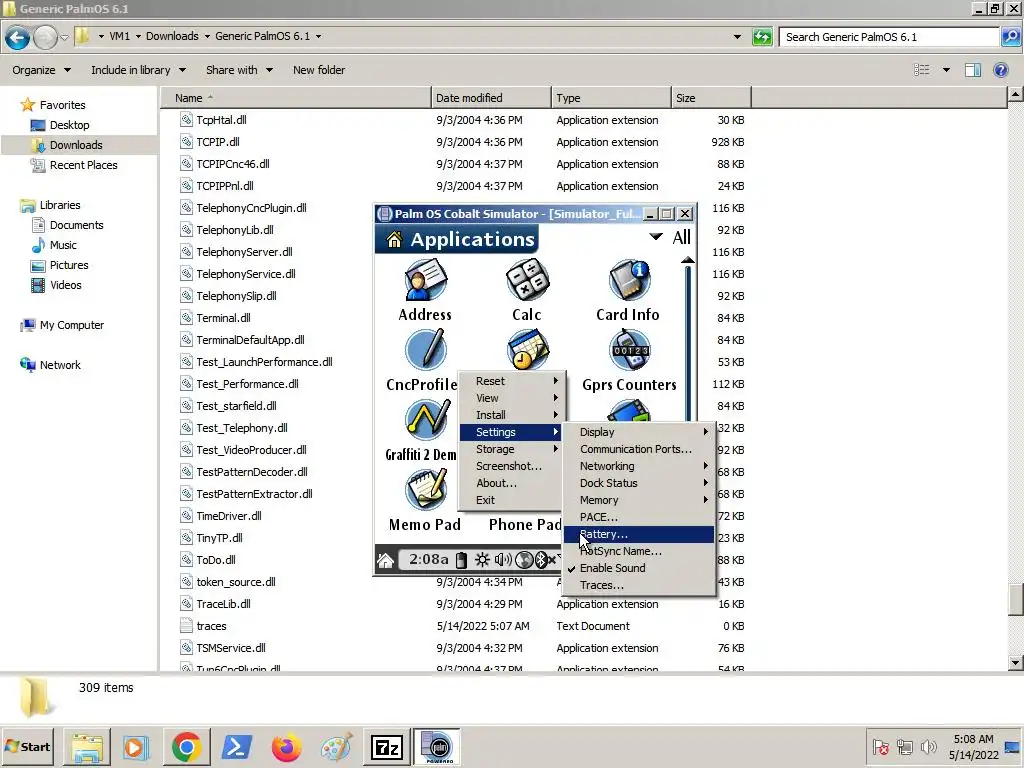Screen dimensions: 1024x768
Task: Tap the Home icon in Palm status bar
Action: point(385,560)
